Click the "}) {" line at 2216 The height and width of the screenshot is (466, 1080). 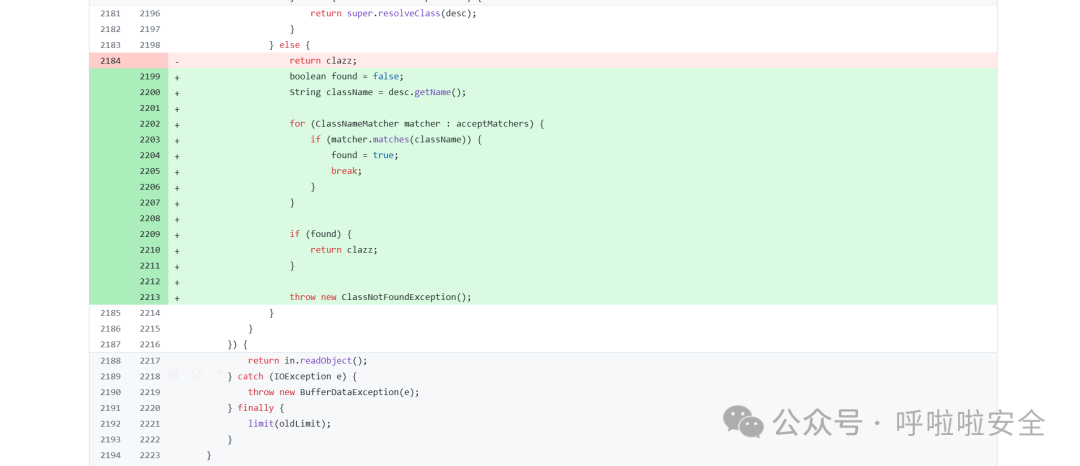tap(237, 345)
